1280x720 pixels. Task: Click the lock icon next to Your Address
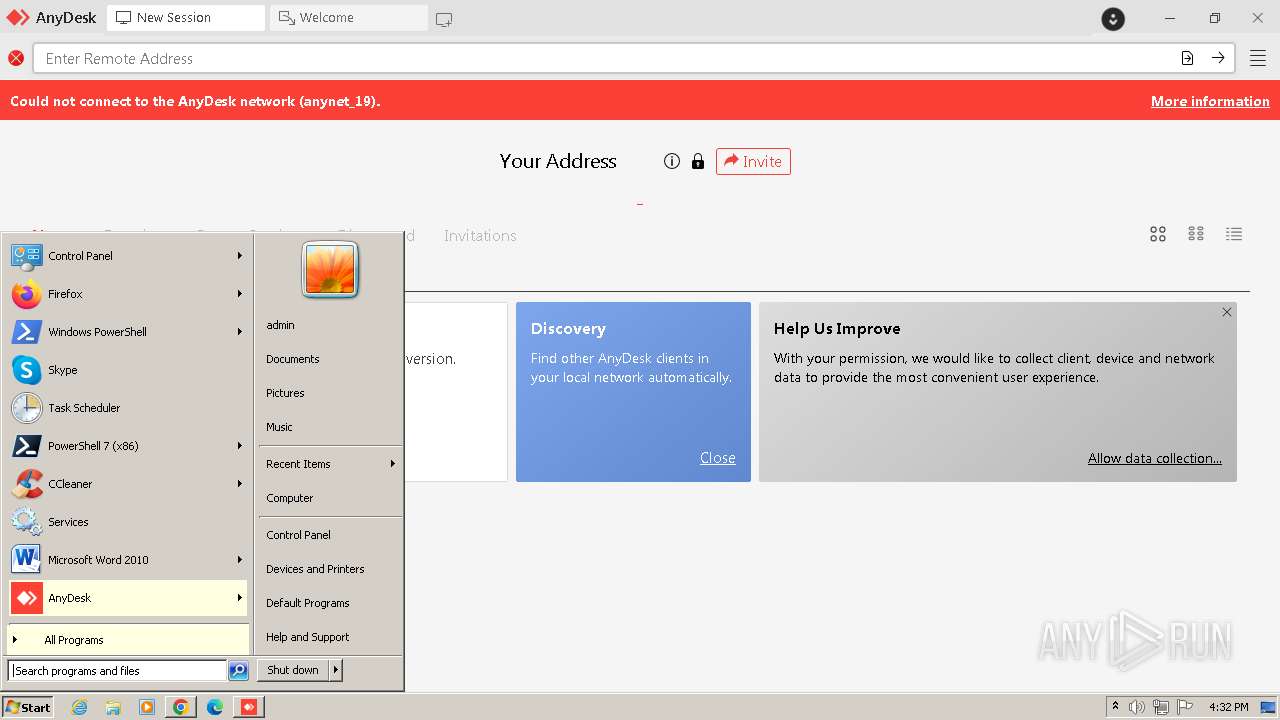(x=698, y=161)
